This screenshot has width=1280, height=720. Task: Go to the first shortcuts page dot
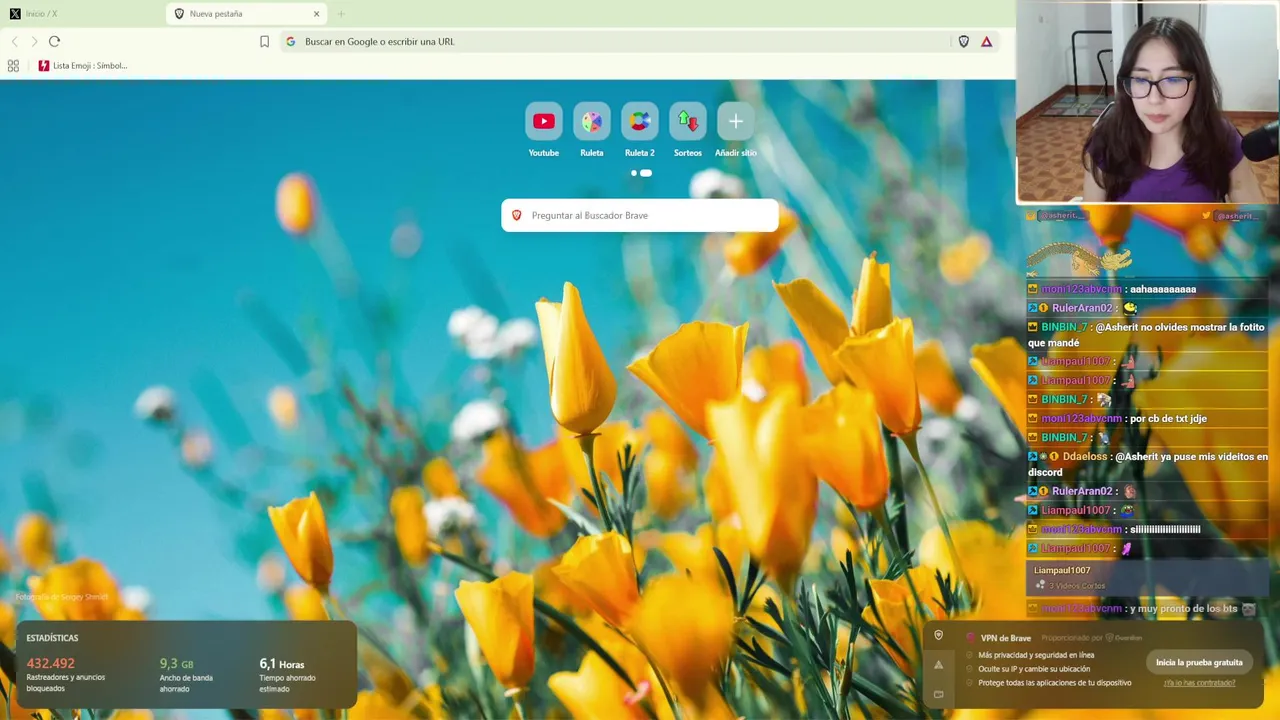pos(633,173)
